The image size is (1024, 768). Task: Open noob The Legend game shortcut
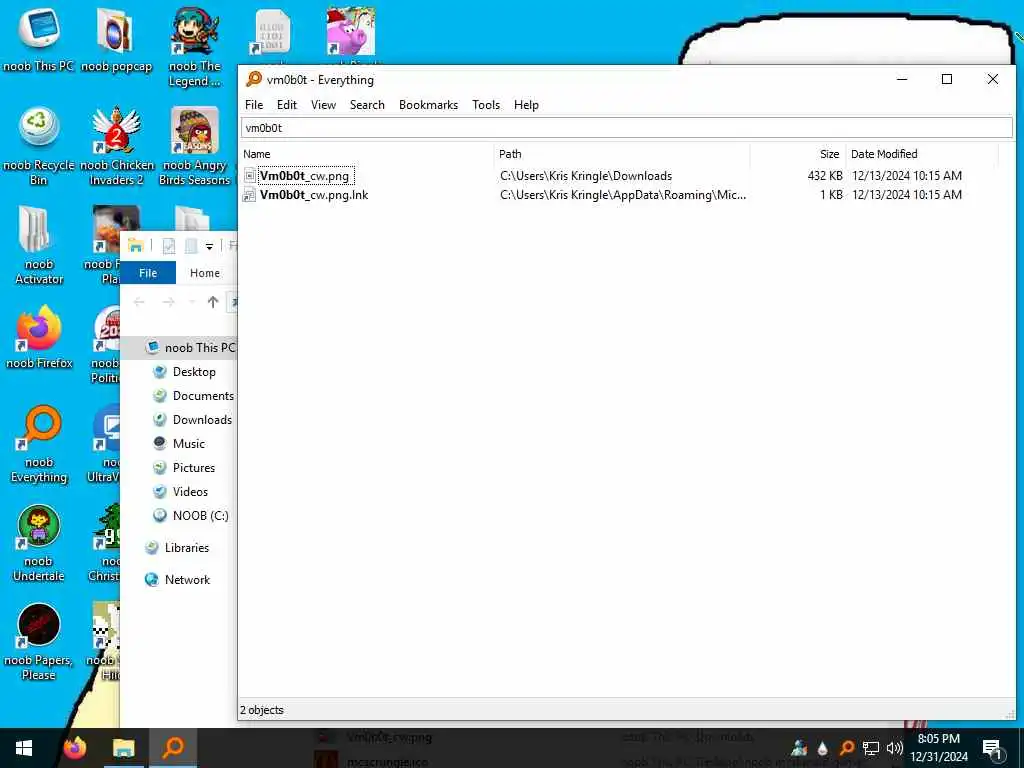195,46
